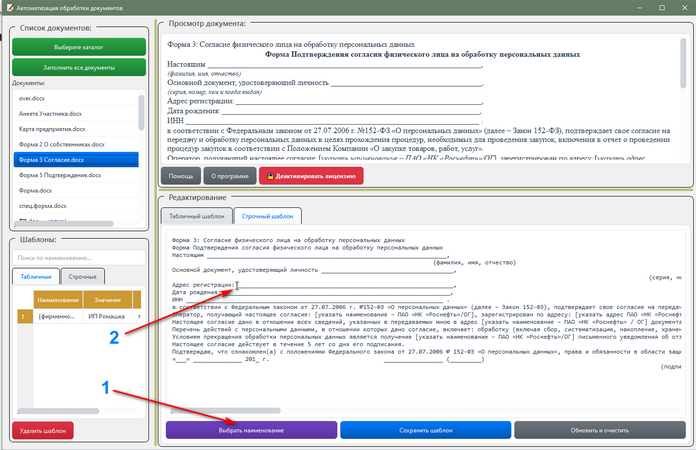The image size is (696, 450).
Task: Click documents list vertical scrollbar
Action: tap(142, 112)
